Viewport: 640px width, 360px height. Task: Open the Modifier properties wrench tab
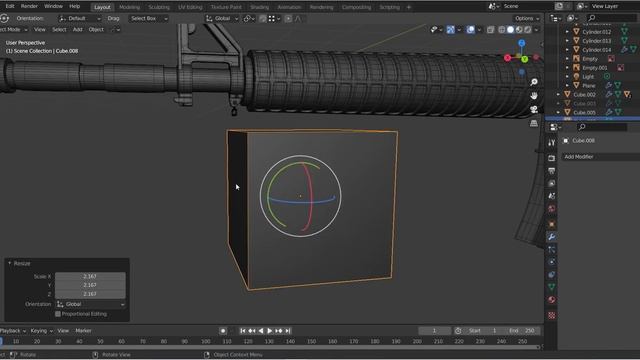point(551,237)
